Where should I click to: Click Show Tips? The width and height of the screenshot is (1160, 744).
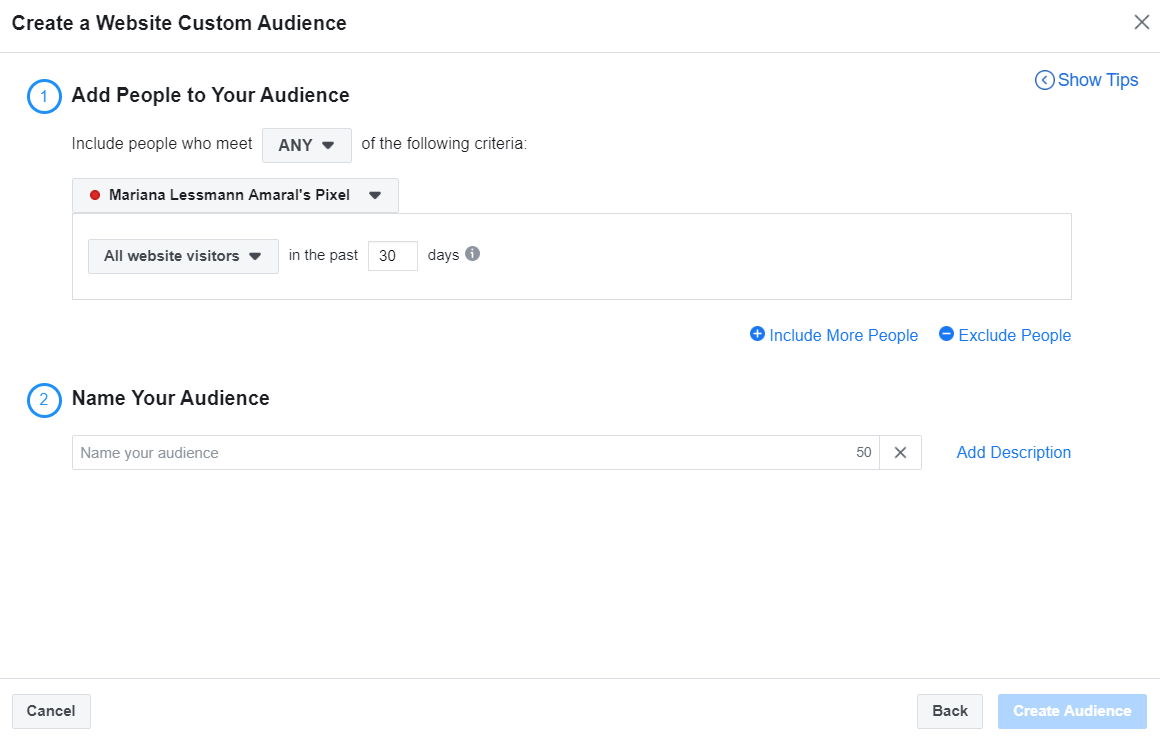1097,79
